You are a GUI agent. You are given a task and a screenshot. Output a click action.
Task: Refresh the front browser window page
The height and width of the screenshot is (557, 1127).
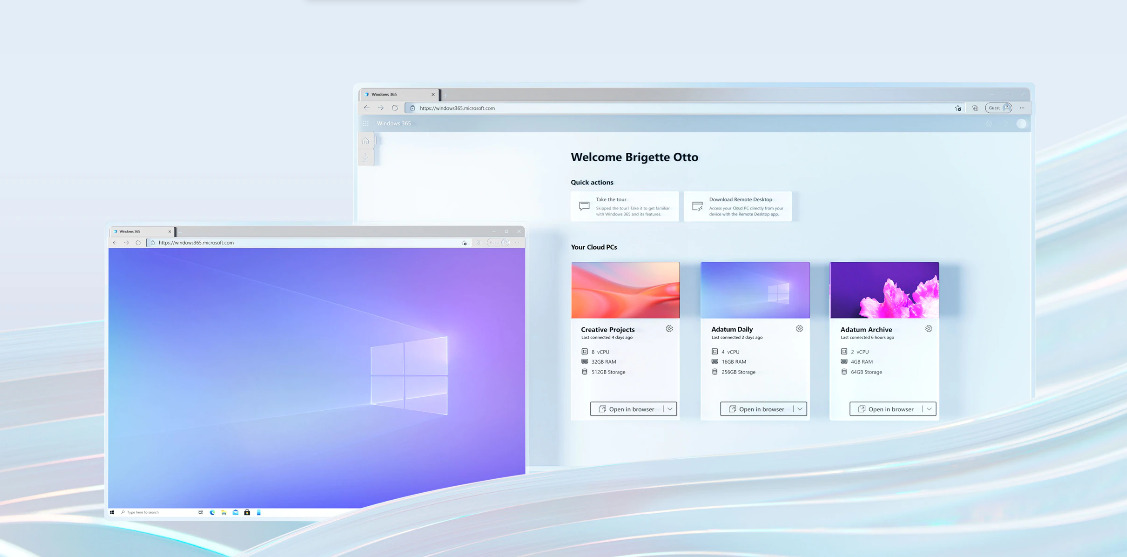138,243
